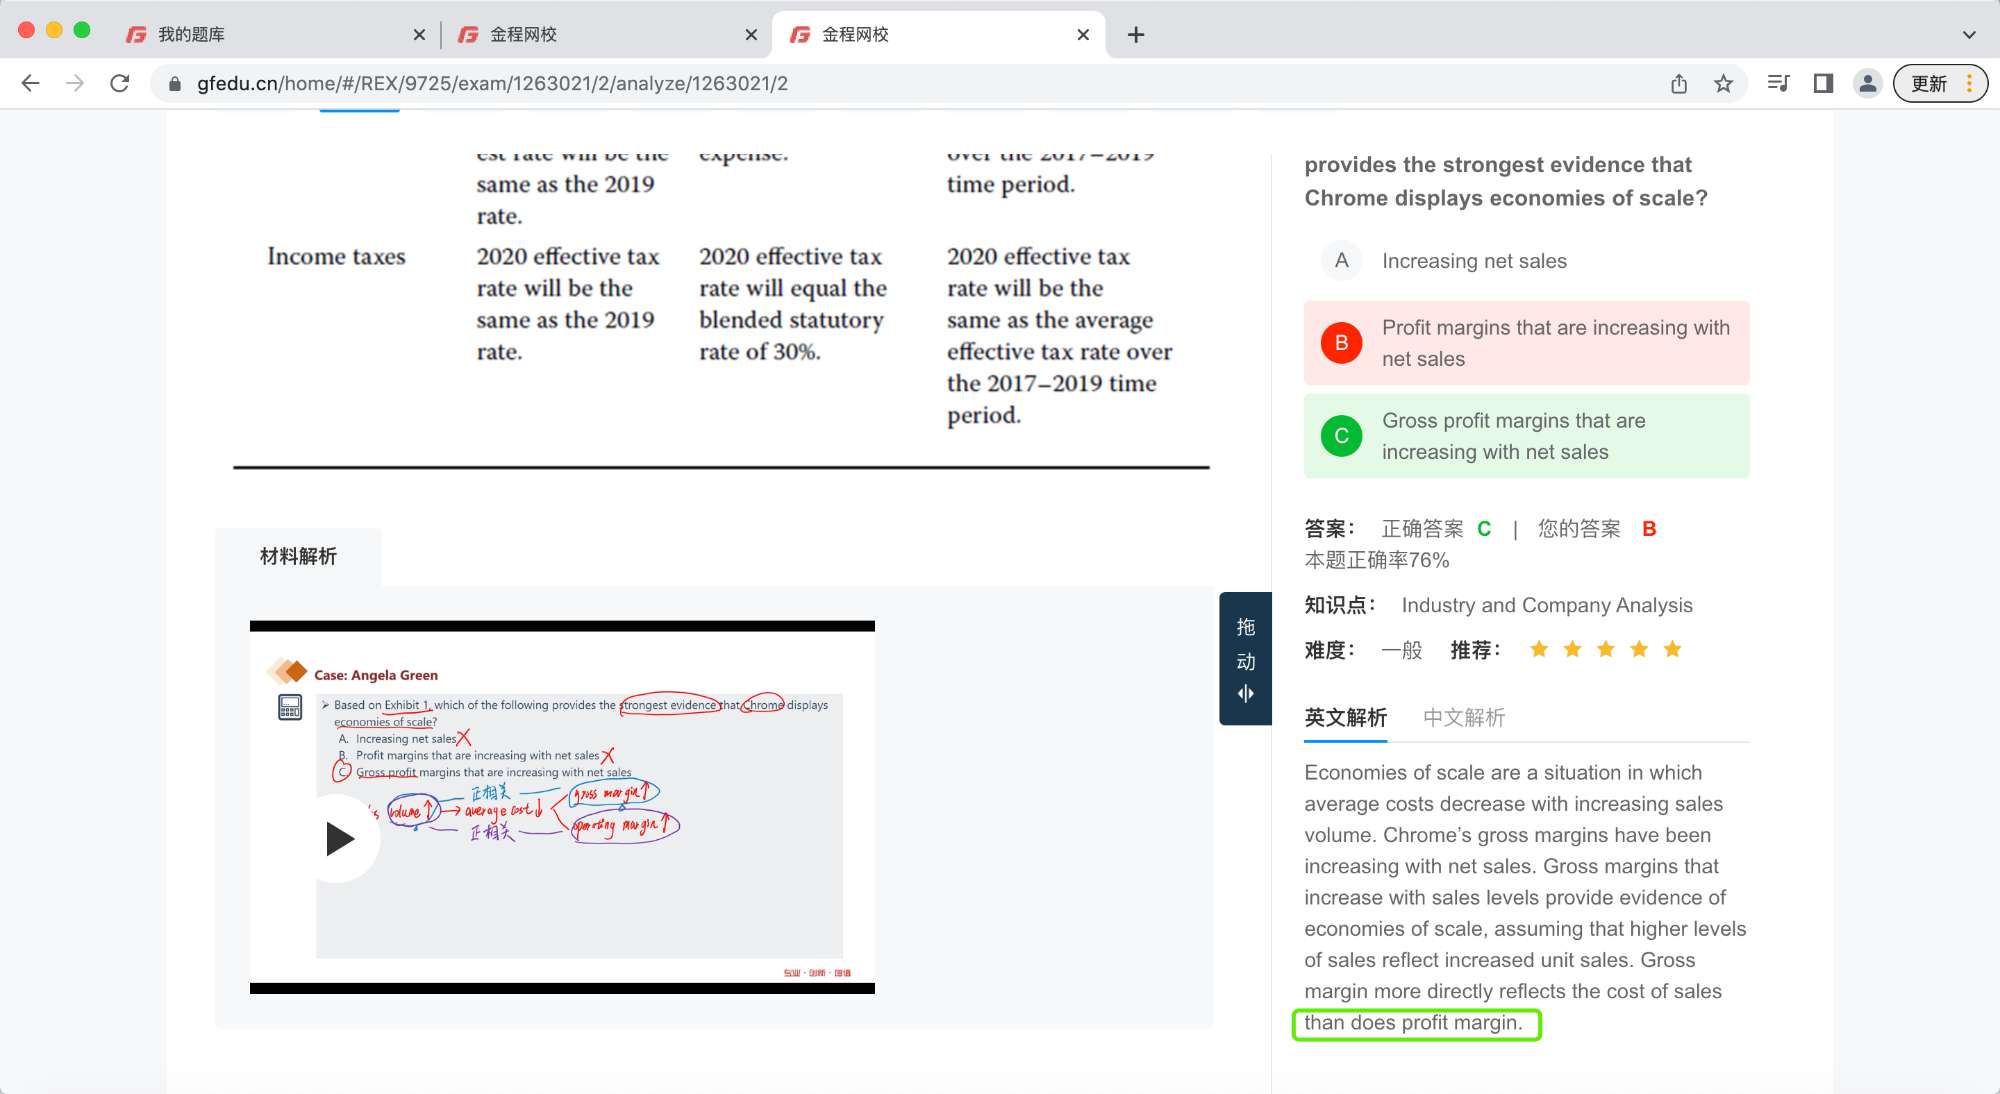Switch to the 中文解析 tab

coord(1464,717)
